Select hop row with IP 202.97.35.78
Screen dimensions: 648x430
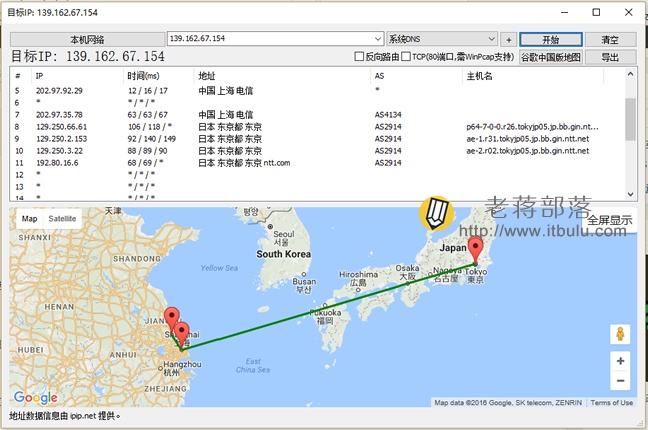pyautogui.click(x=318, y=115)
